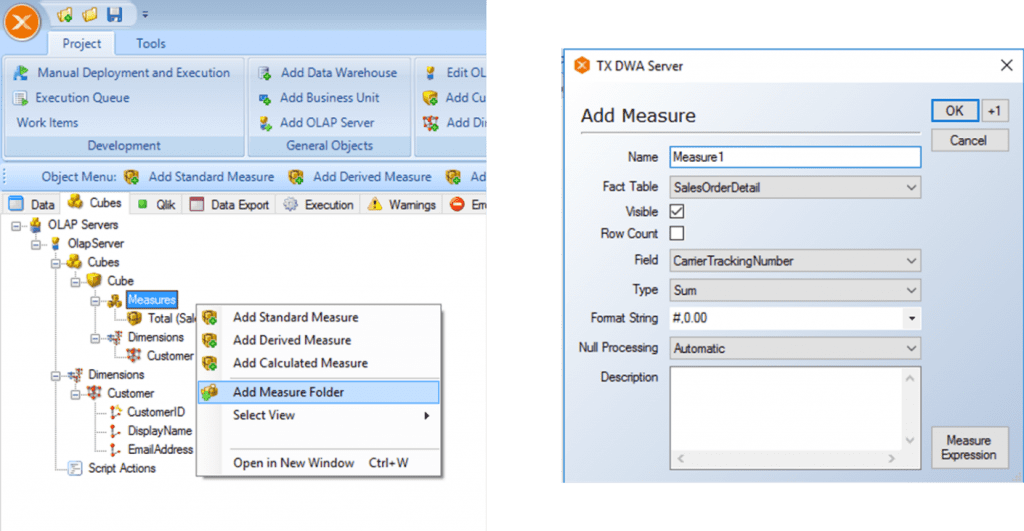This screenshot has width=1024, height=531.
Task: Open the quick access toolbar customize arrow
Action: pyautogui.click(x=145, y=14)
